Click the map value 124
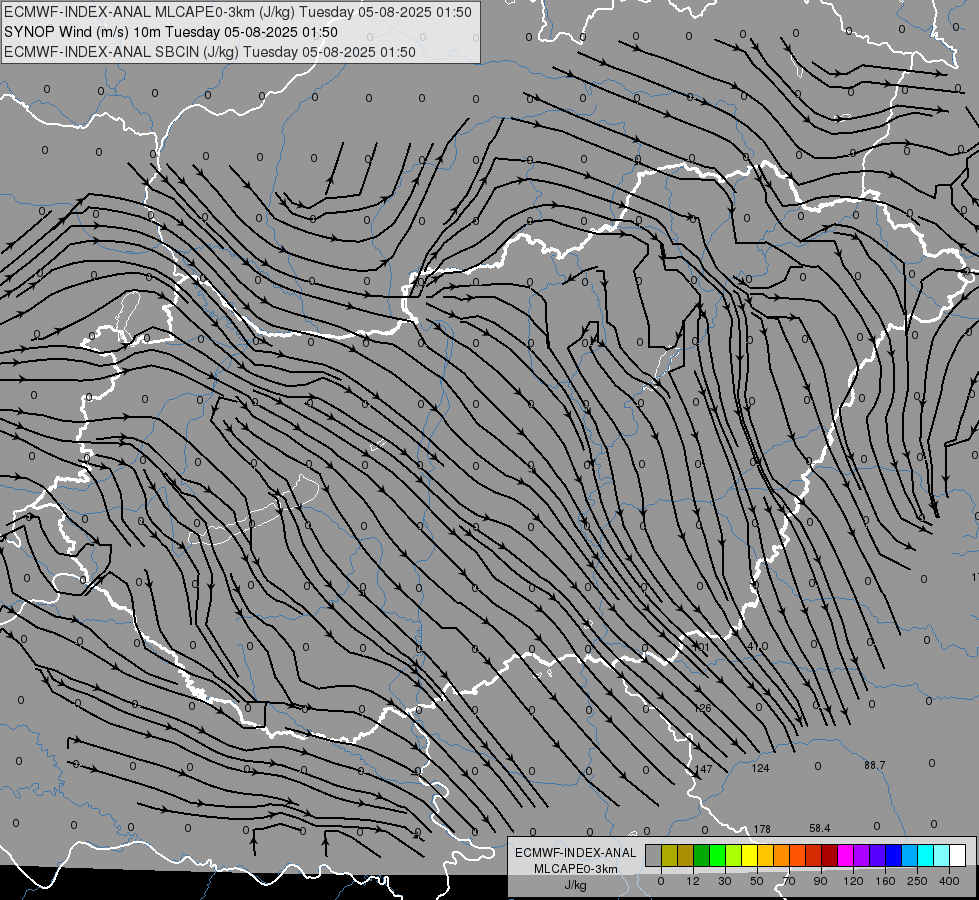Viewport: 979px width, 900px height. [x=760, y=768]
